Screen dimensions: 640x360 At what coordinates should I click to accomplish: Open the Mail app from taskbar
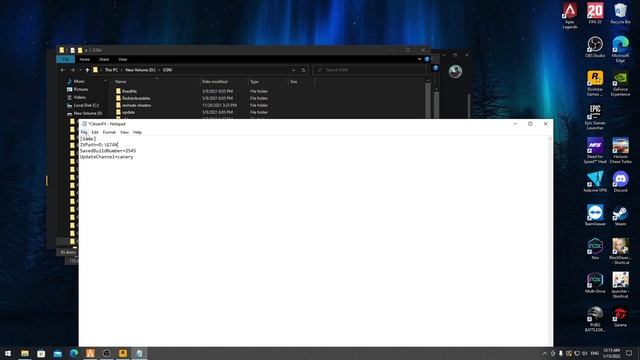pos(58,353)
